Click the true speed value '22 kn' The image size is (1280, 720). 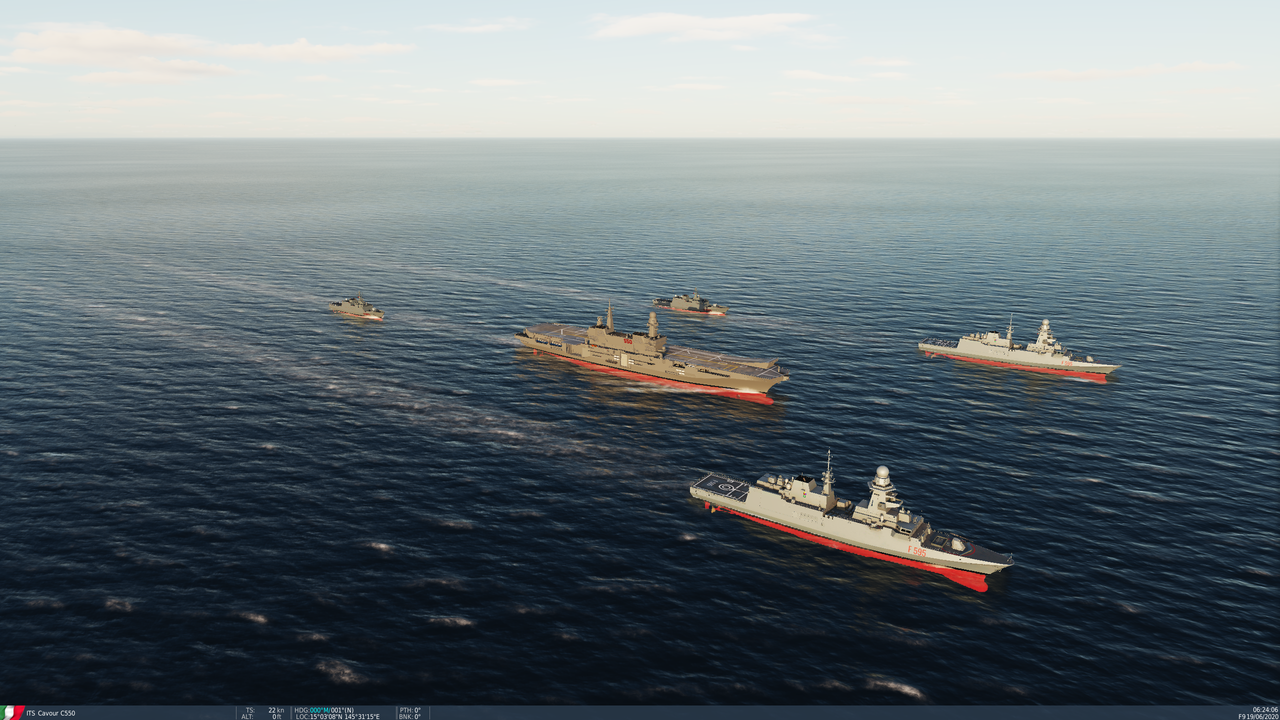click(x=276, y=710)
